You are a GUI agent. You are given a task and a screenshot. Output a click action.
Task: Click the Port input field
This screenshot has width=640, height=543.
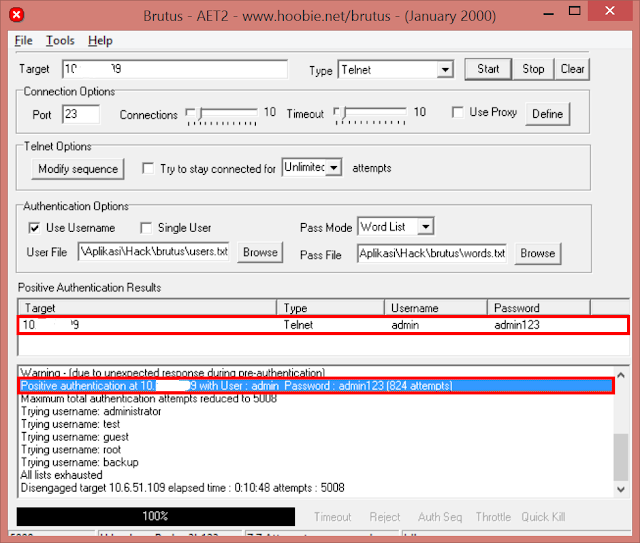(81, 114)
